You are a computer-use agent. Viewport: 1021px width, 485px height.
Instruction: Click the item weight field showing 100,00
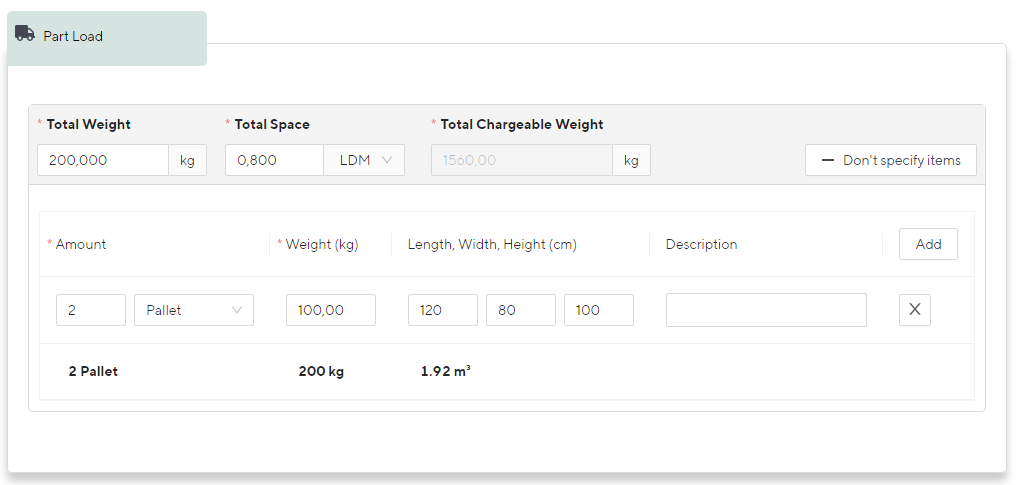pyautogui.click(x=331, y=310)
